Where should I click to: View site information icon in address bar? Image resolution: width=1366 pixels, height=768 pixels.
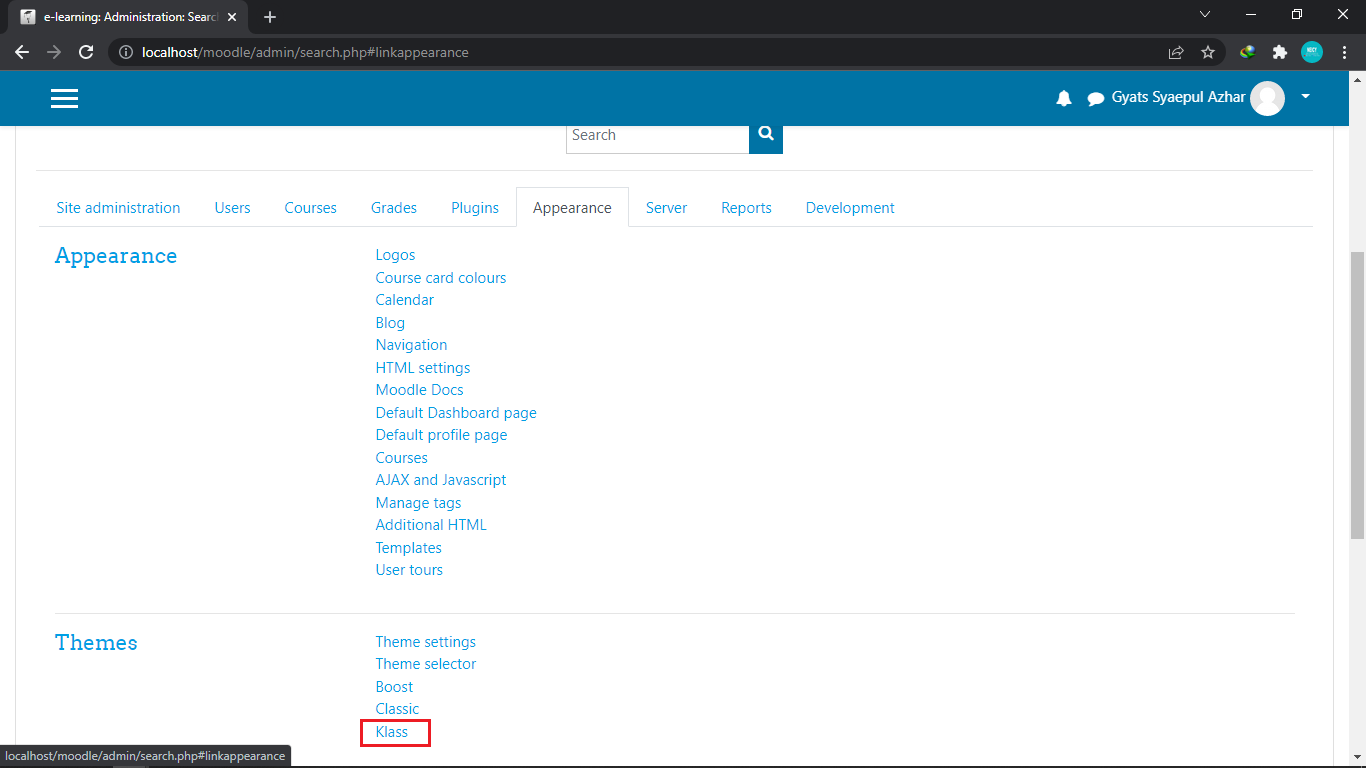click(126, 52)
